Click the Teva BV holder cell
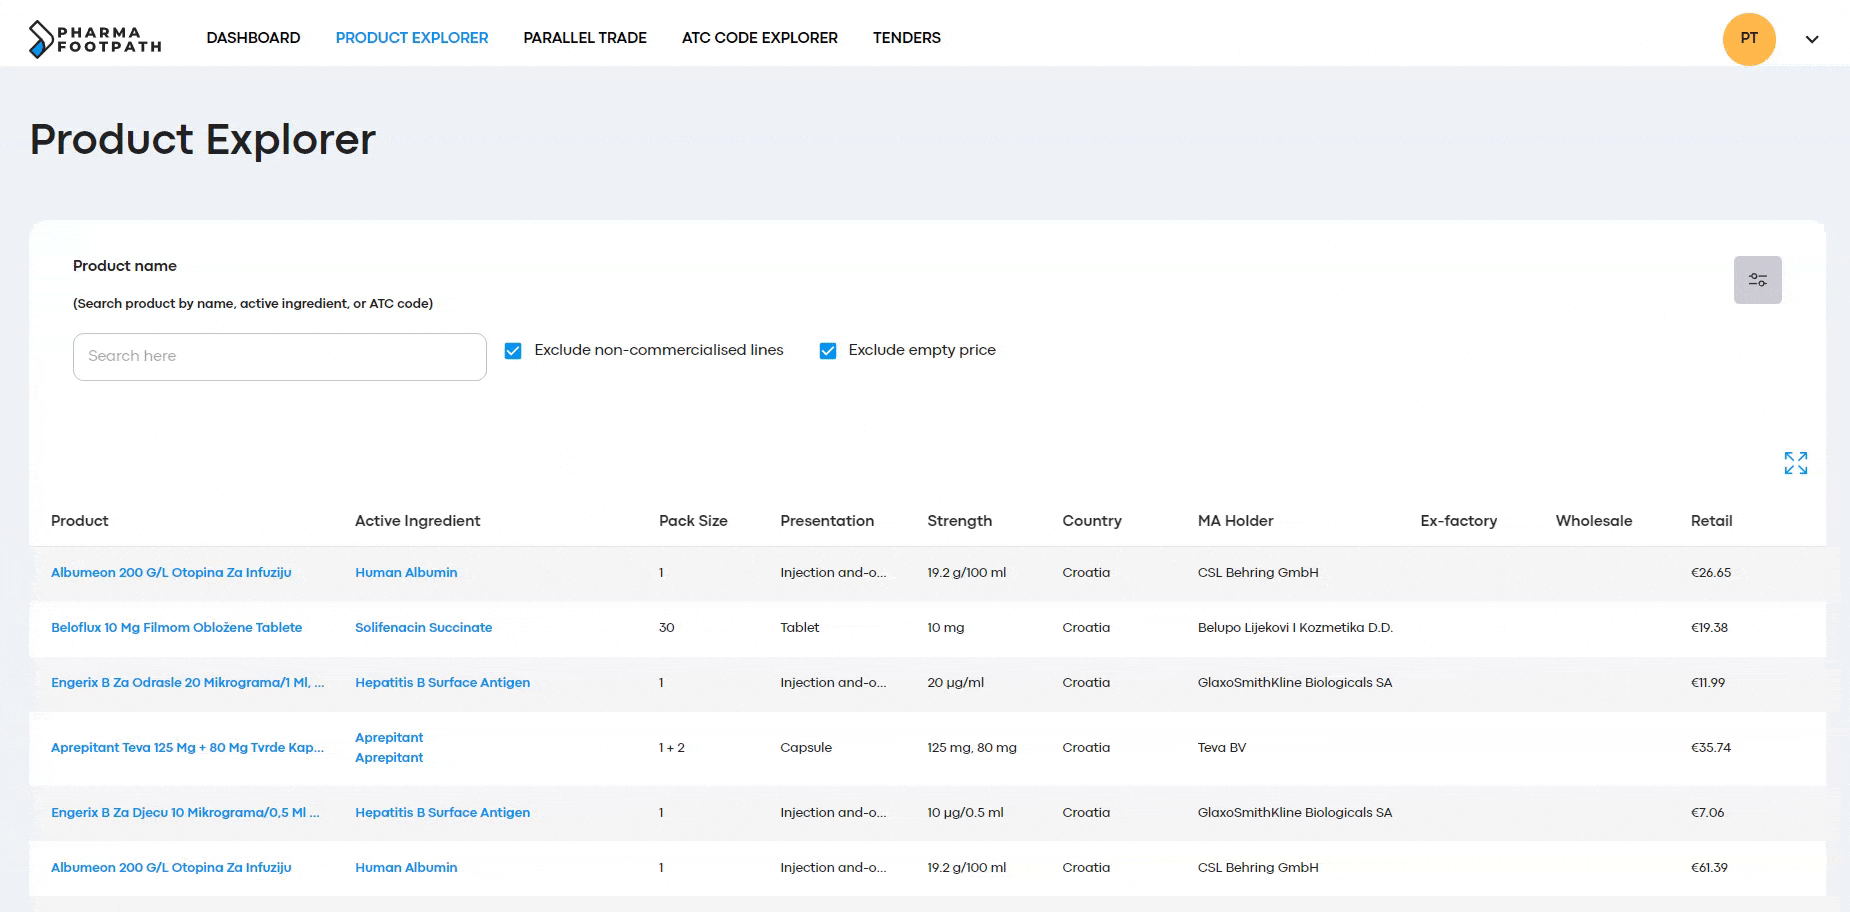Viewport: 1850px width, 912px height. (1222, 748)
